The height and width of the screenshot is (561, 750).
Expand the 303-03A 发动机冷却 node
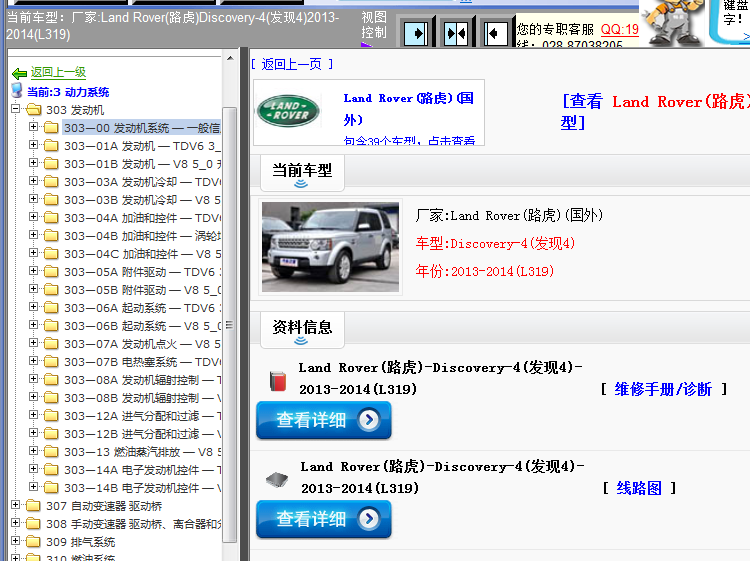coord(33,181)
